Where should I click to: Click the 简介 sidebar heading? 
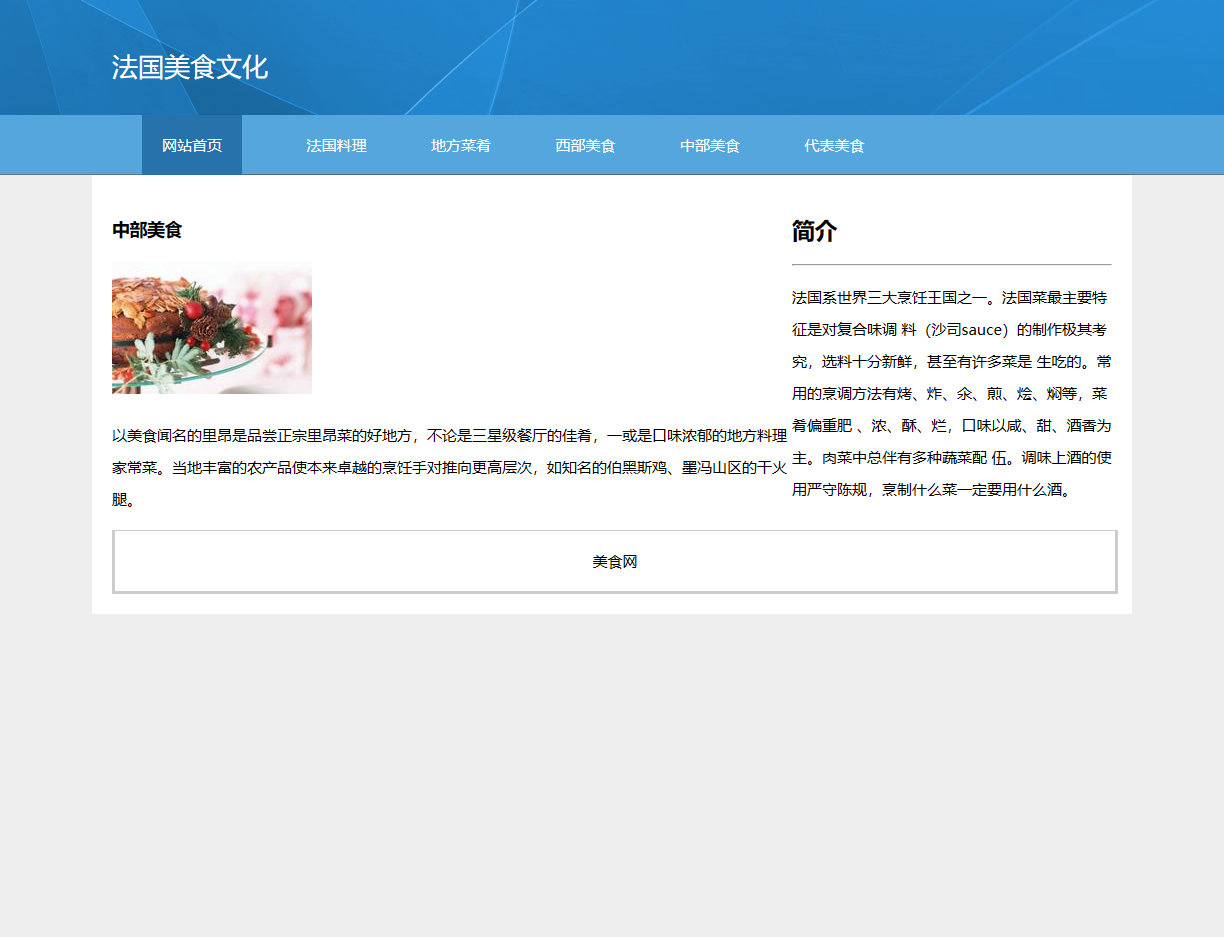(x=814, y=232)
